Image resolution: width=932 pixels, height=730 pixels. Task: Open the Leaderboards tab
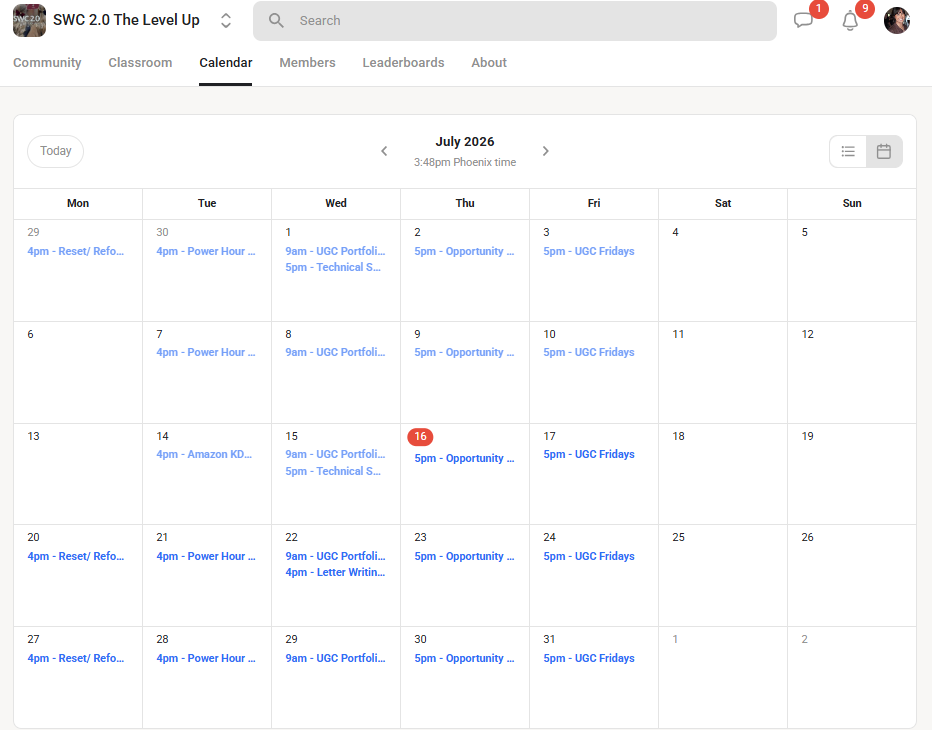404,62
